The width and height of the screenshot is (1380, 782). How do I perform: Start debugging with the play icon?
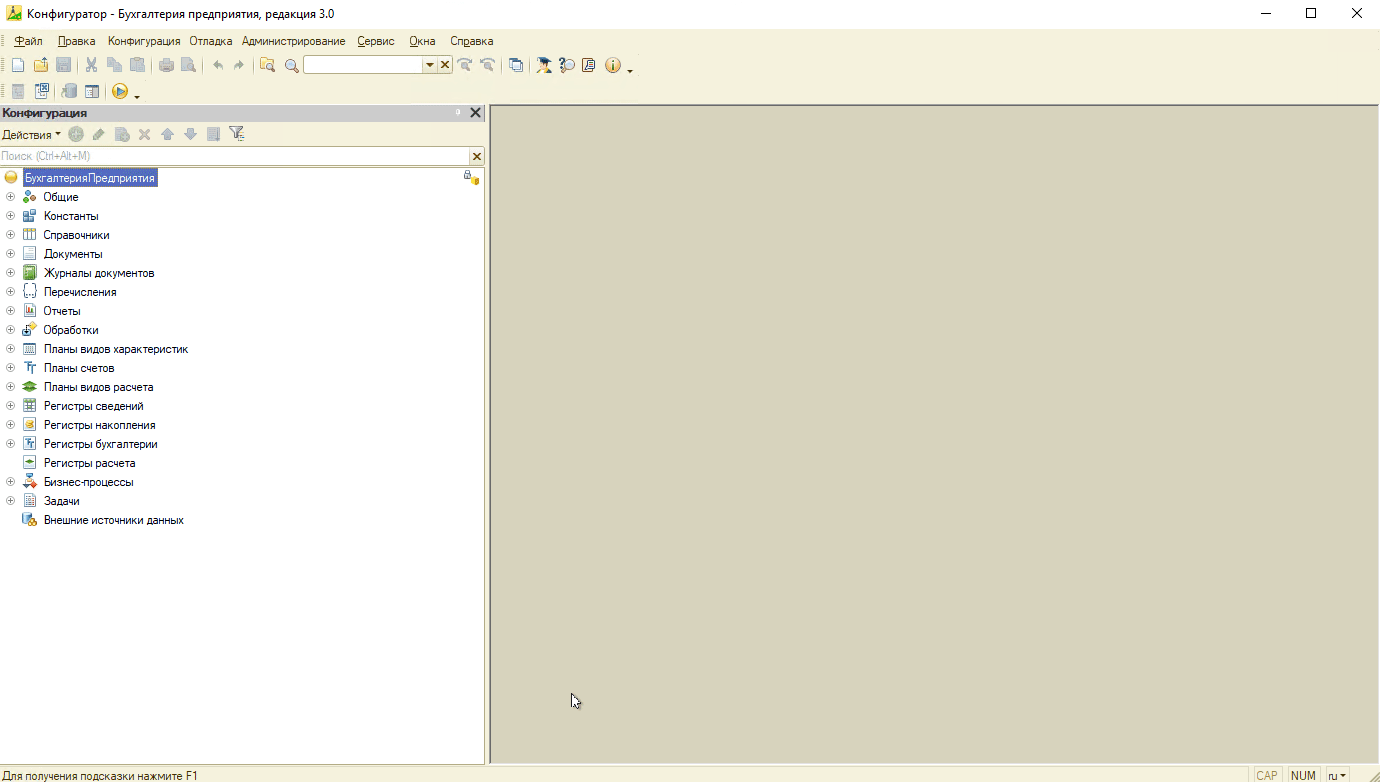(x=120, y=91)
